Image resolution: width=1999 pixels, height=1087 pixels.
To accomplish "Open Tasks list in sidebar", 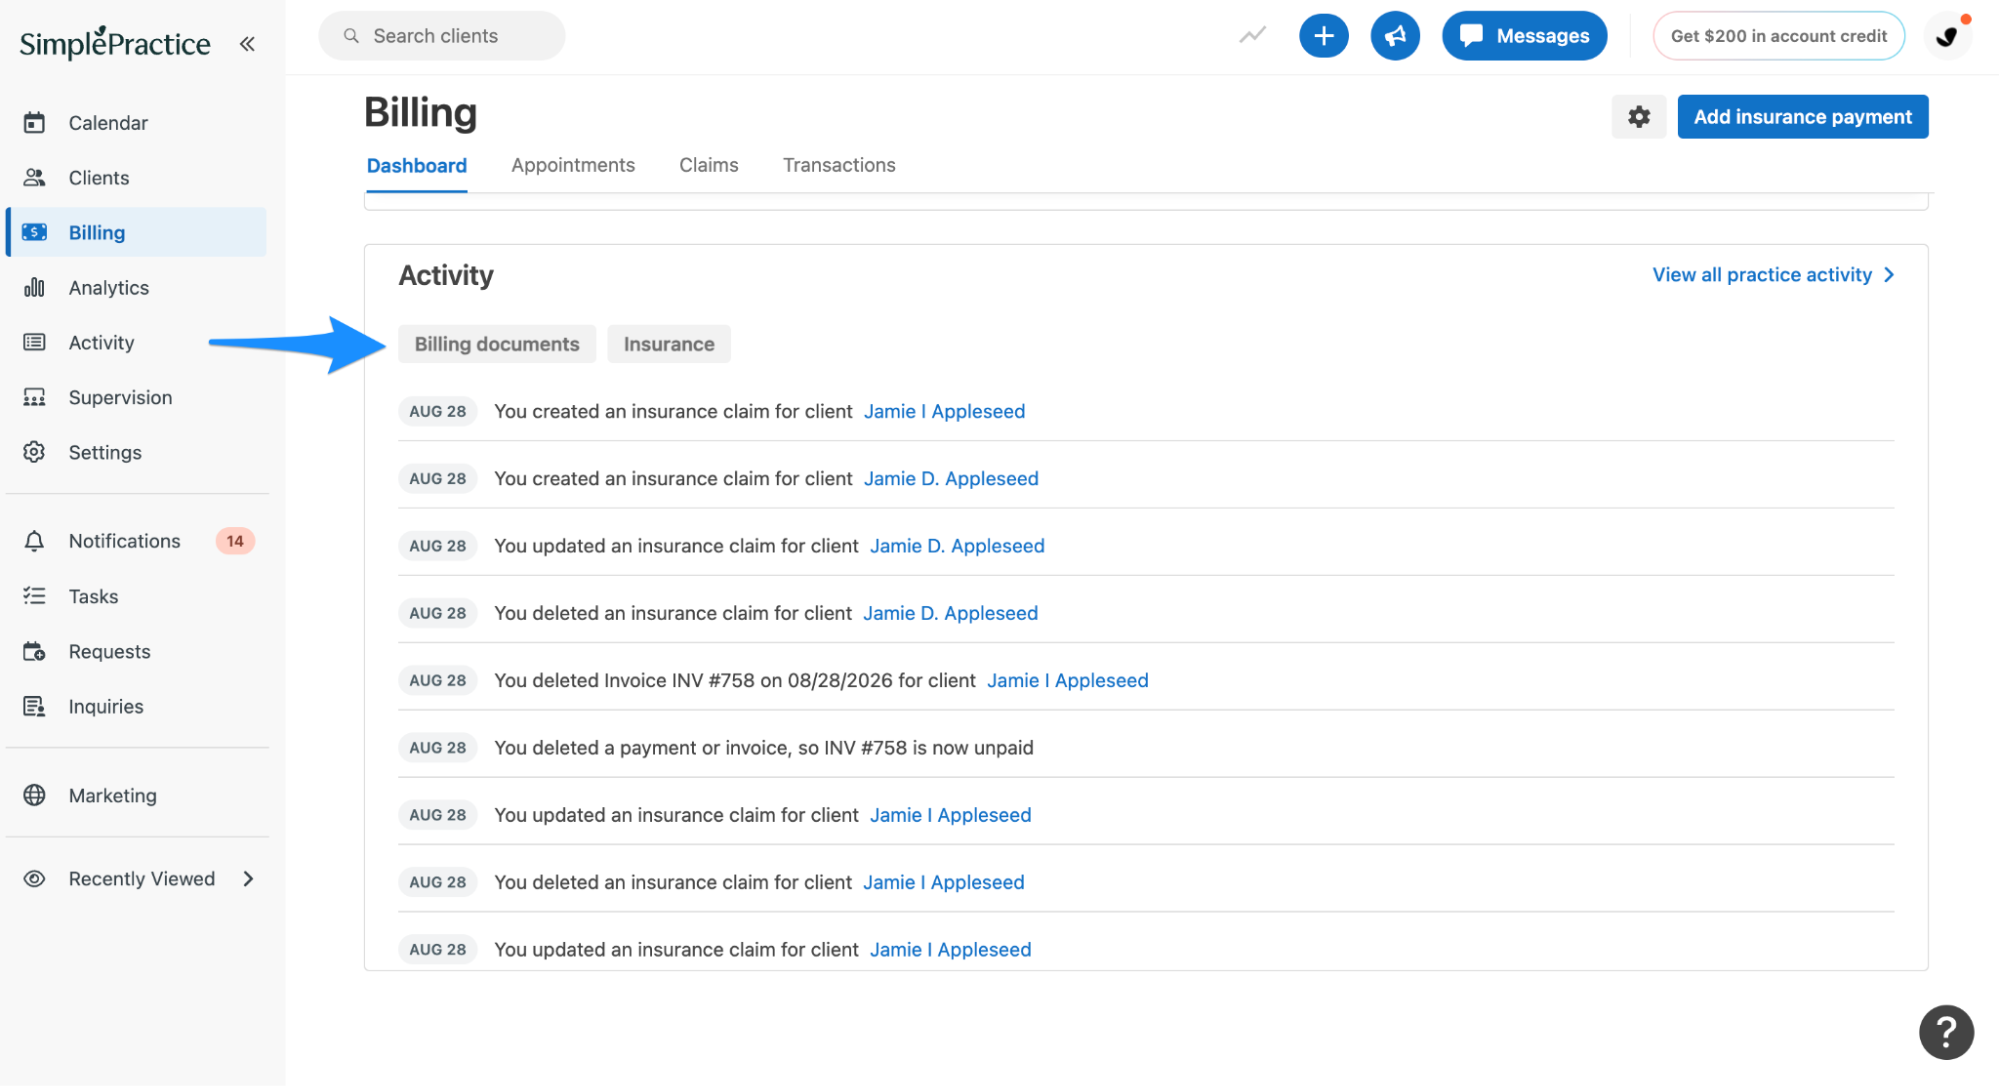I will point(93,596).
